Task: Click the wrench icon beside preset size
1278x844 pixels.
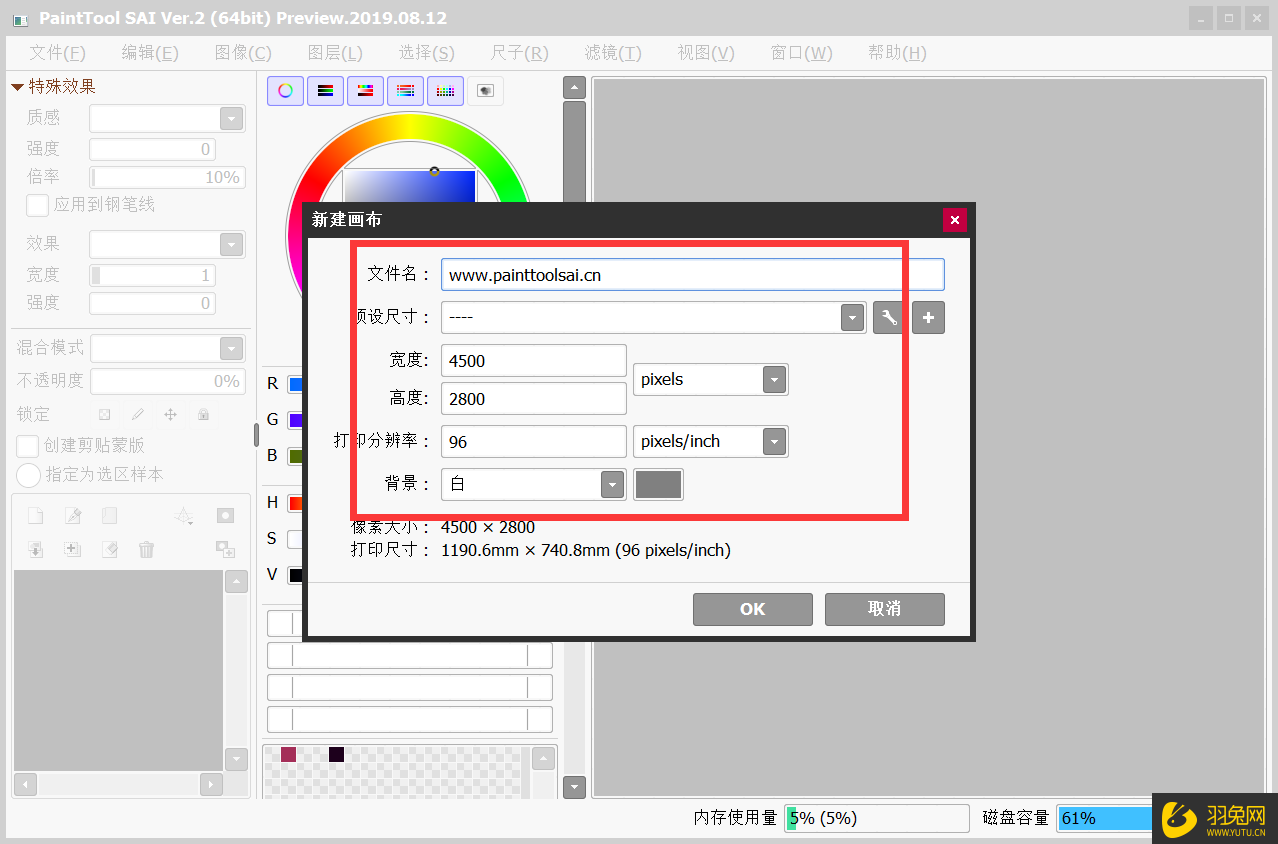Action: (x=888, y=318)
